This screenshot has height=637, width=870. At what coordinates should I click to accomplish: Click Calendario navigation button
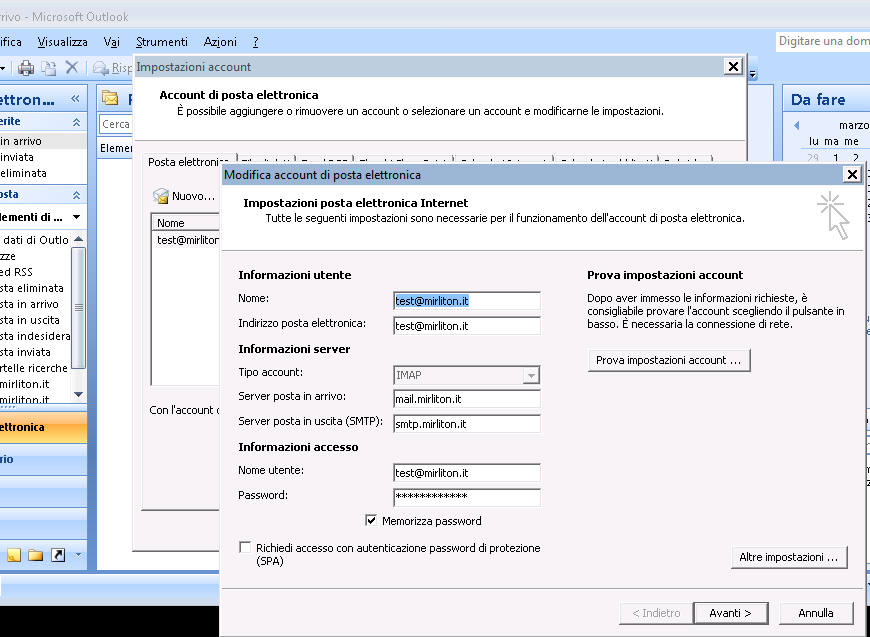tap(43, 459)
